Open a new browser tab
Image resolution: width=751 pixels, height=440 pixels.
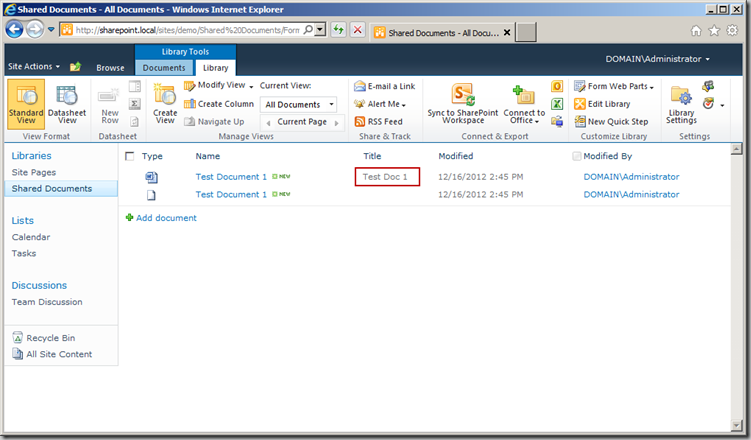525,33
